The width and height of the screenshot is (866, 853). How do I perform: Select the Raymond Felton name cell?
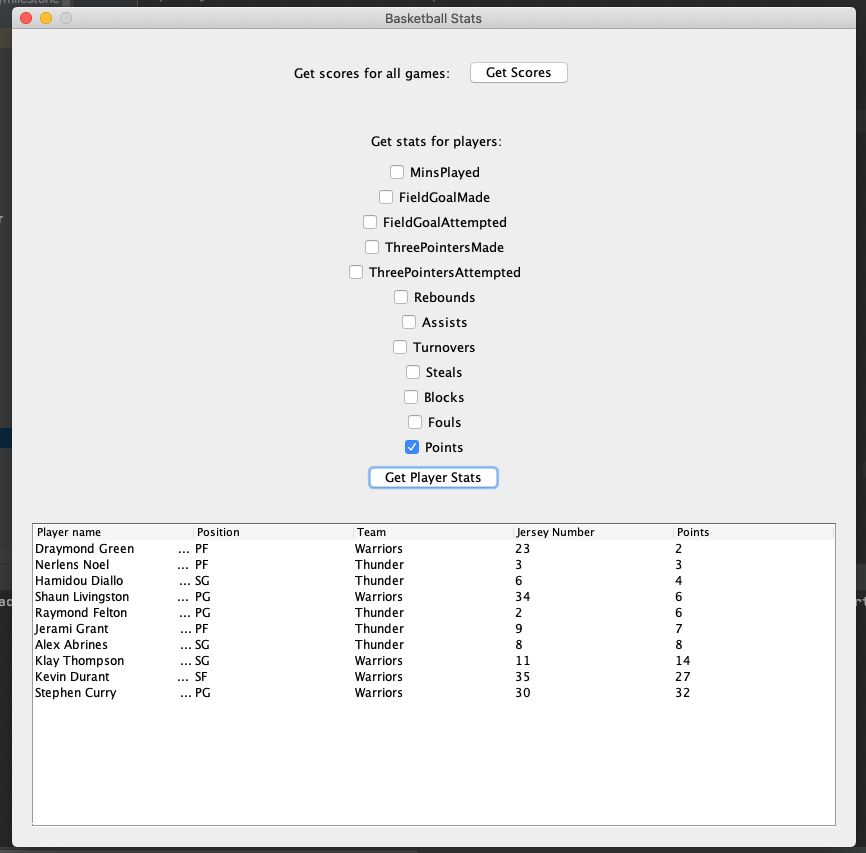pos(113,613)
